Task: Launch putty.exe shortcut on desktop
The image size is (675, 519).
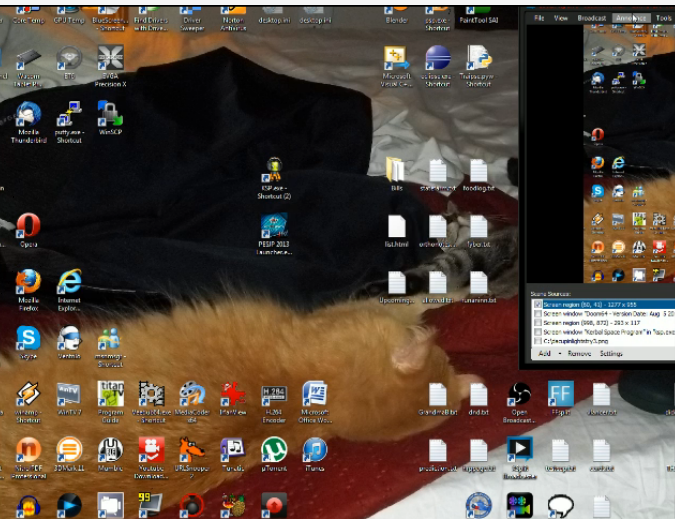Action: [x=69, y=122]
